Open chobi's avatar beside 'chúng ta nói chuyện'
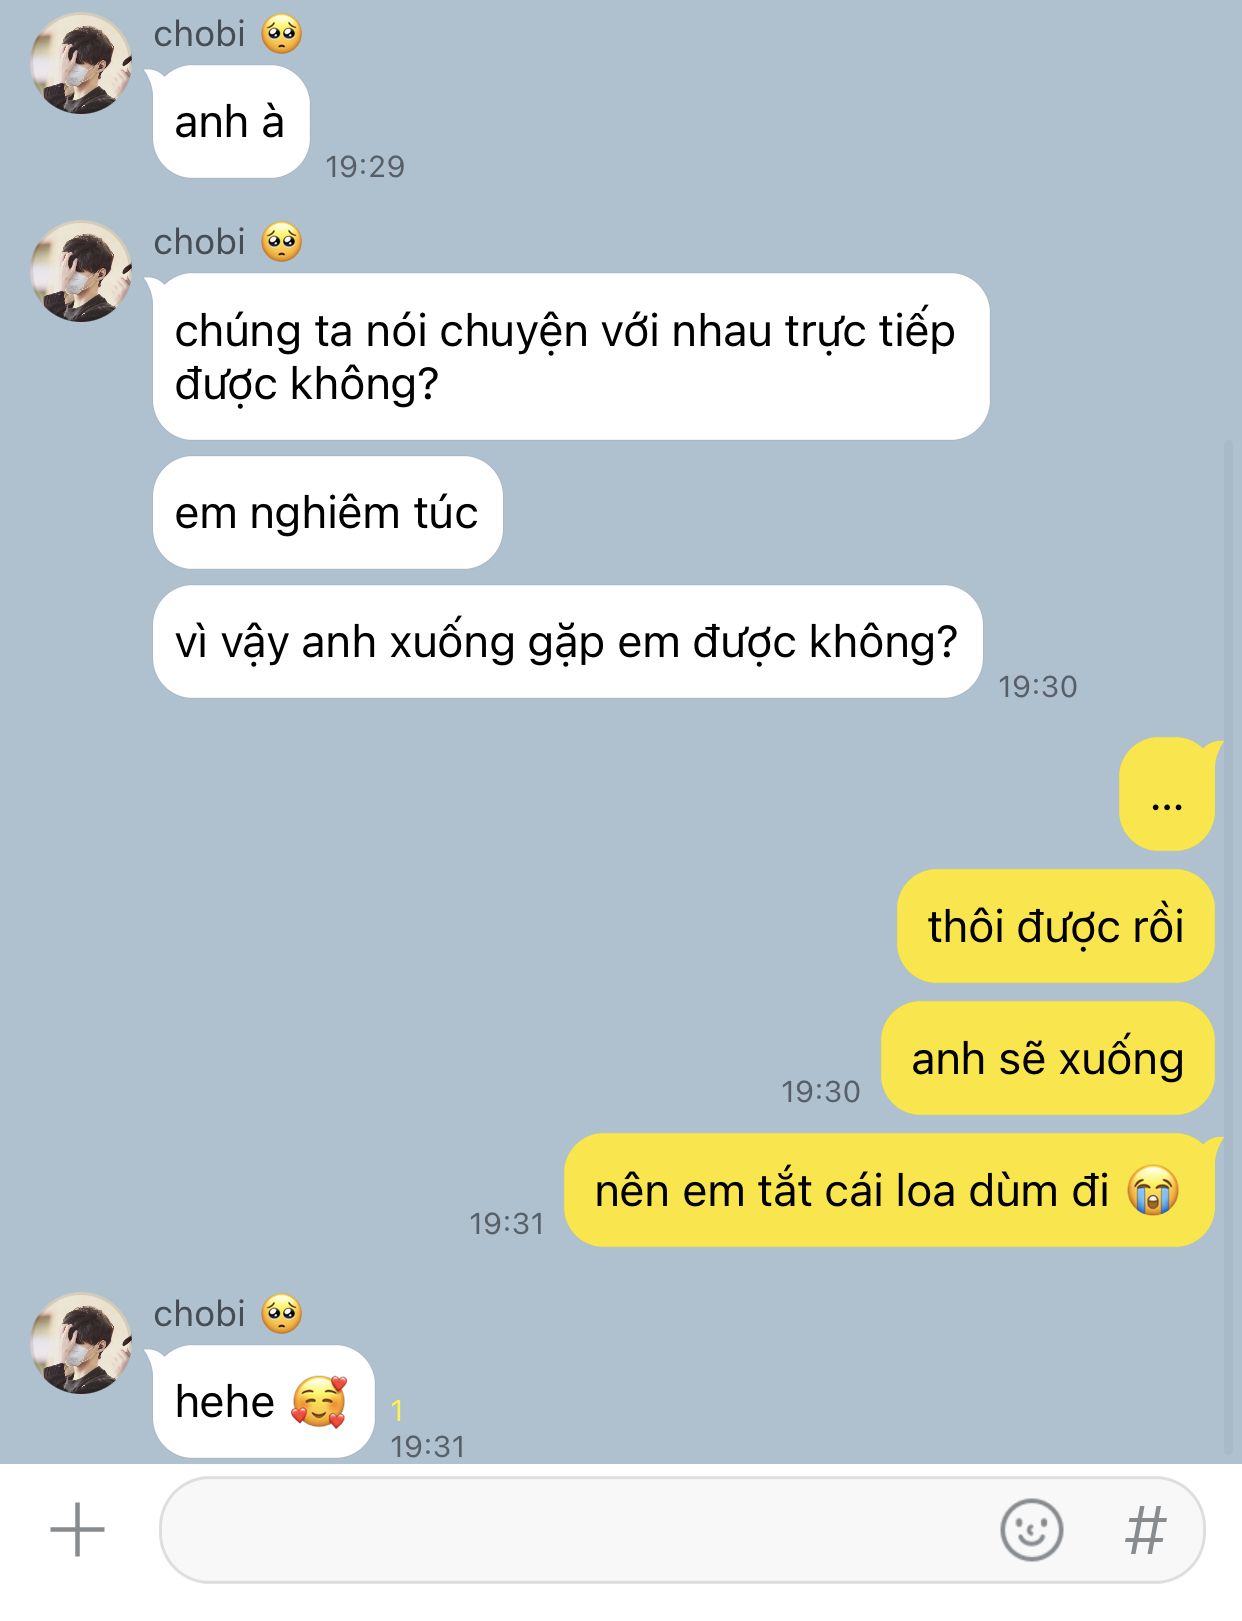Screen dimensions: 1242x1621 81,272
